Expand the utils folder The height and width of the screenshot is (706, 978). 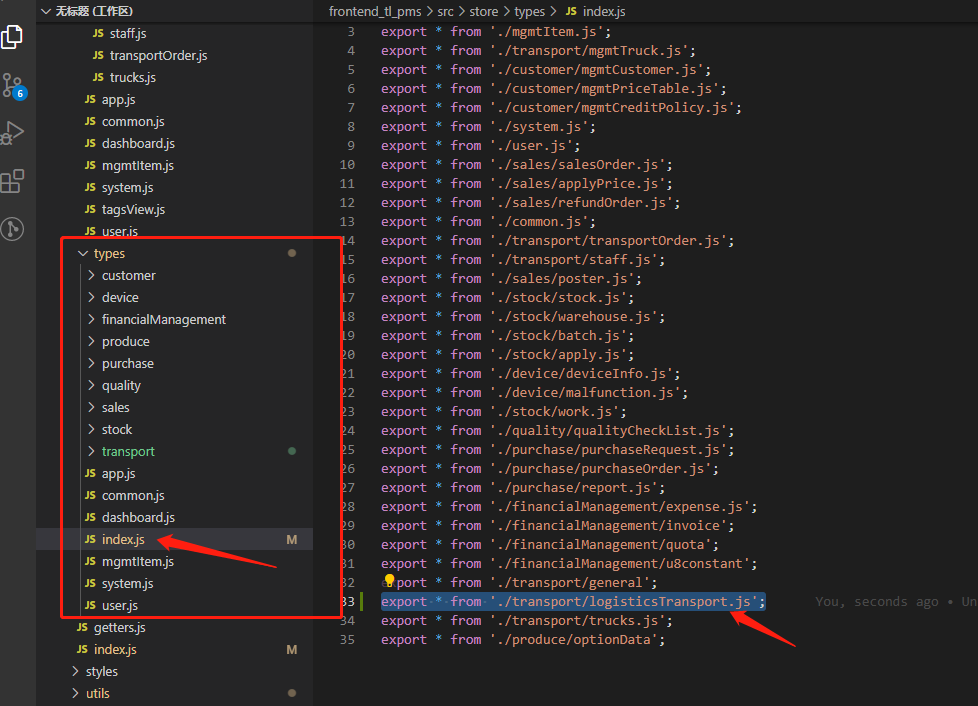tap(76, 694)
